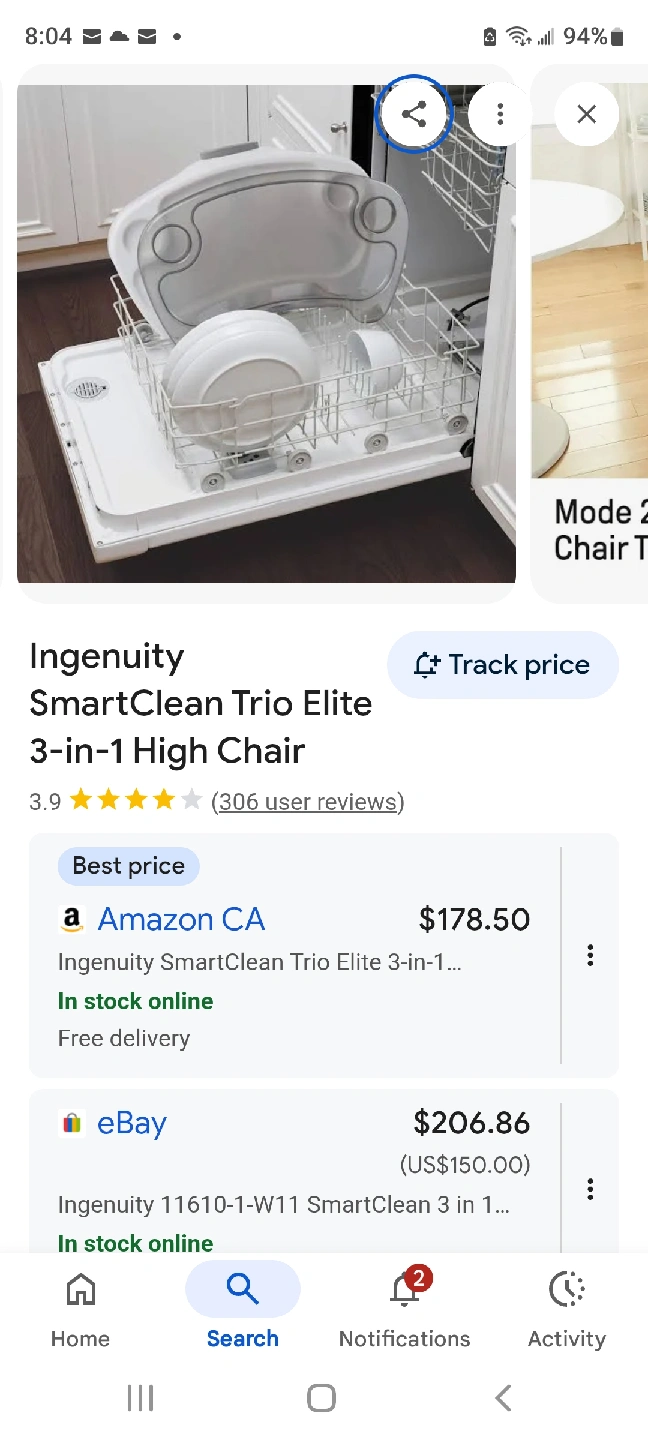The width and height of the screenshot is (648, 1440).
Task: Open the Activity tab
Action: [566, 1308]
